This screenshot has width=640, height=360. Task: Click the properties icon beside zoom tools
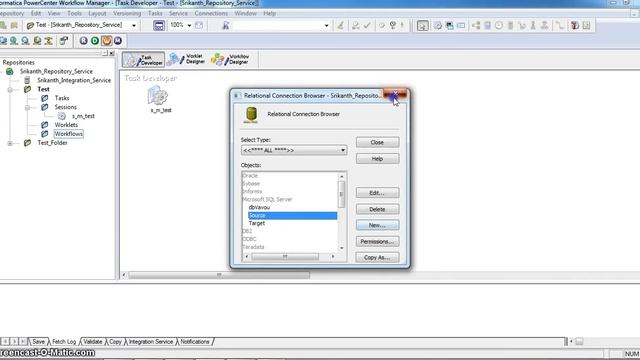click(64, 40)
